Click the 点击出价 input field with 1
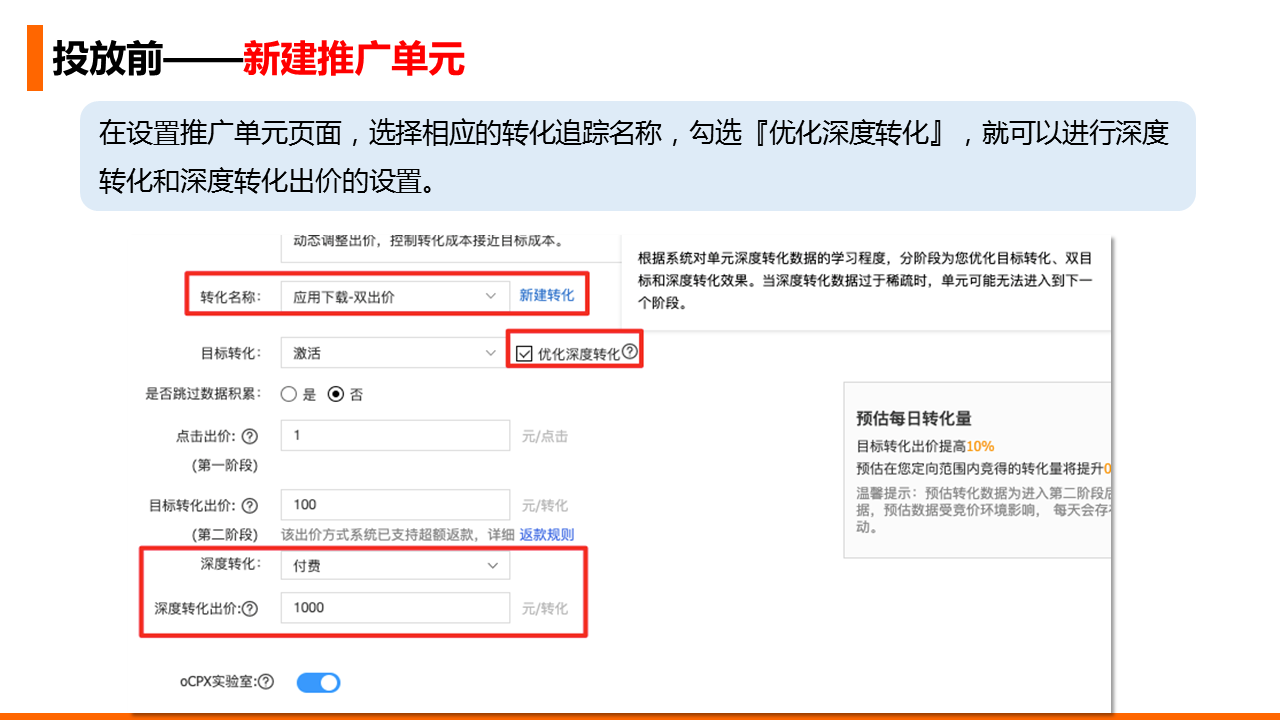This screenshot has width=1280, height=720. pyautogui.click(x=395, y=436)
